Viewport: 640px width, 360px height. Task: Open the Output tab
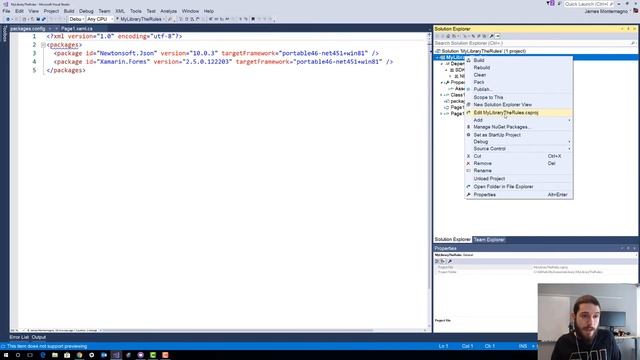[x=39, y=337]
